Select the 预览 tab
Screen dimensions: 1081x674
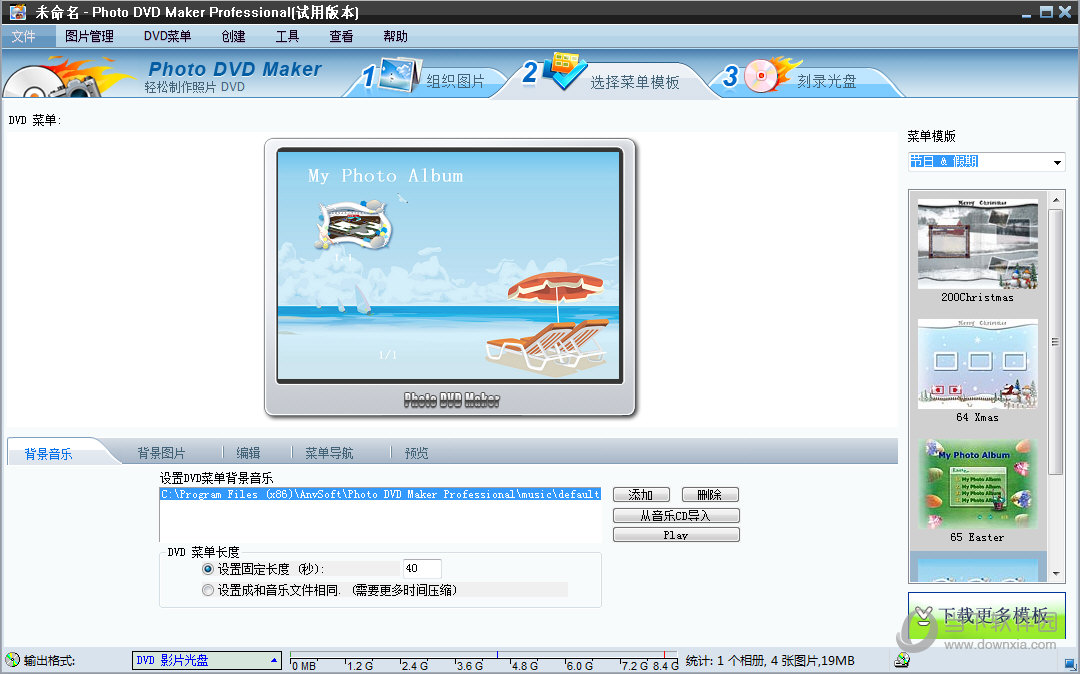pos(416,453)
